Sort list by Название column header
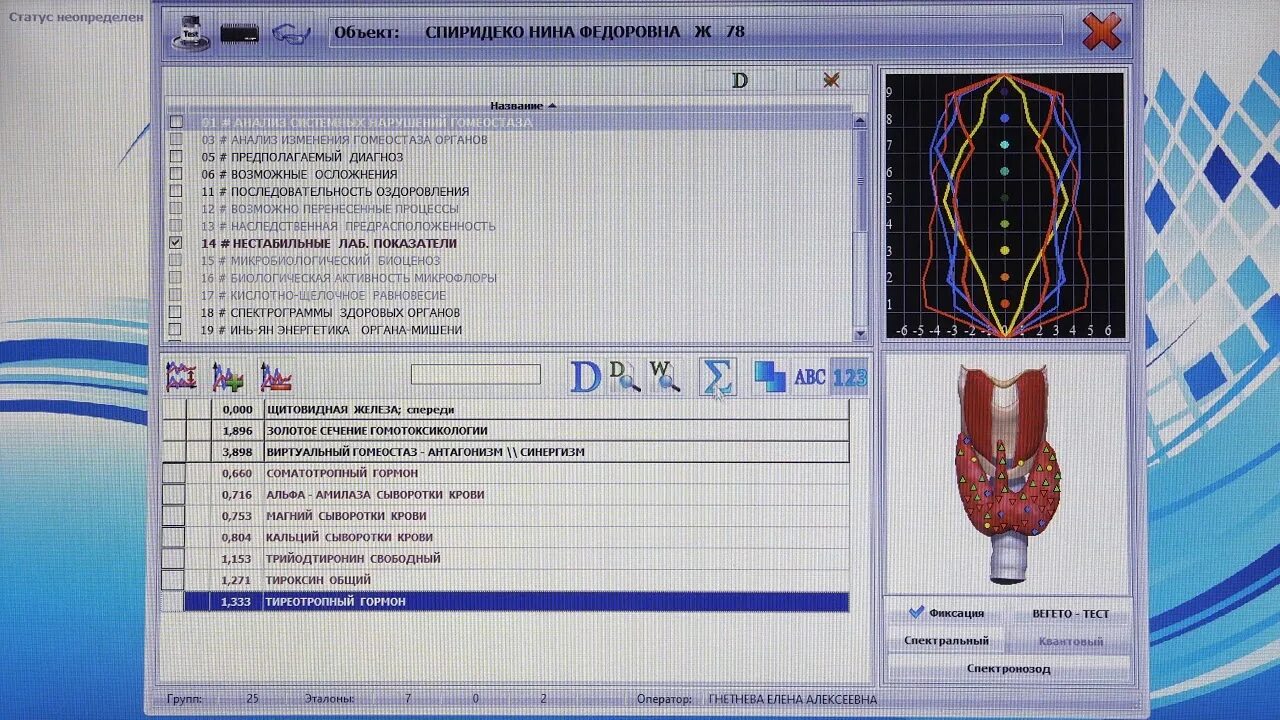This screenshot has width=1280, height=720. coord(523,105)
